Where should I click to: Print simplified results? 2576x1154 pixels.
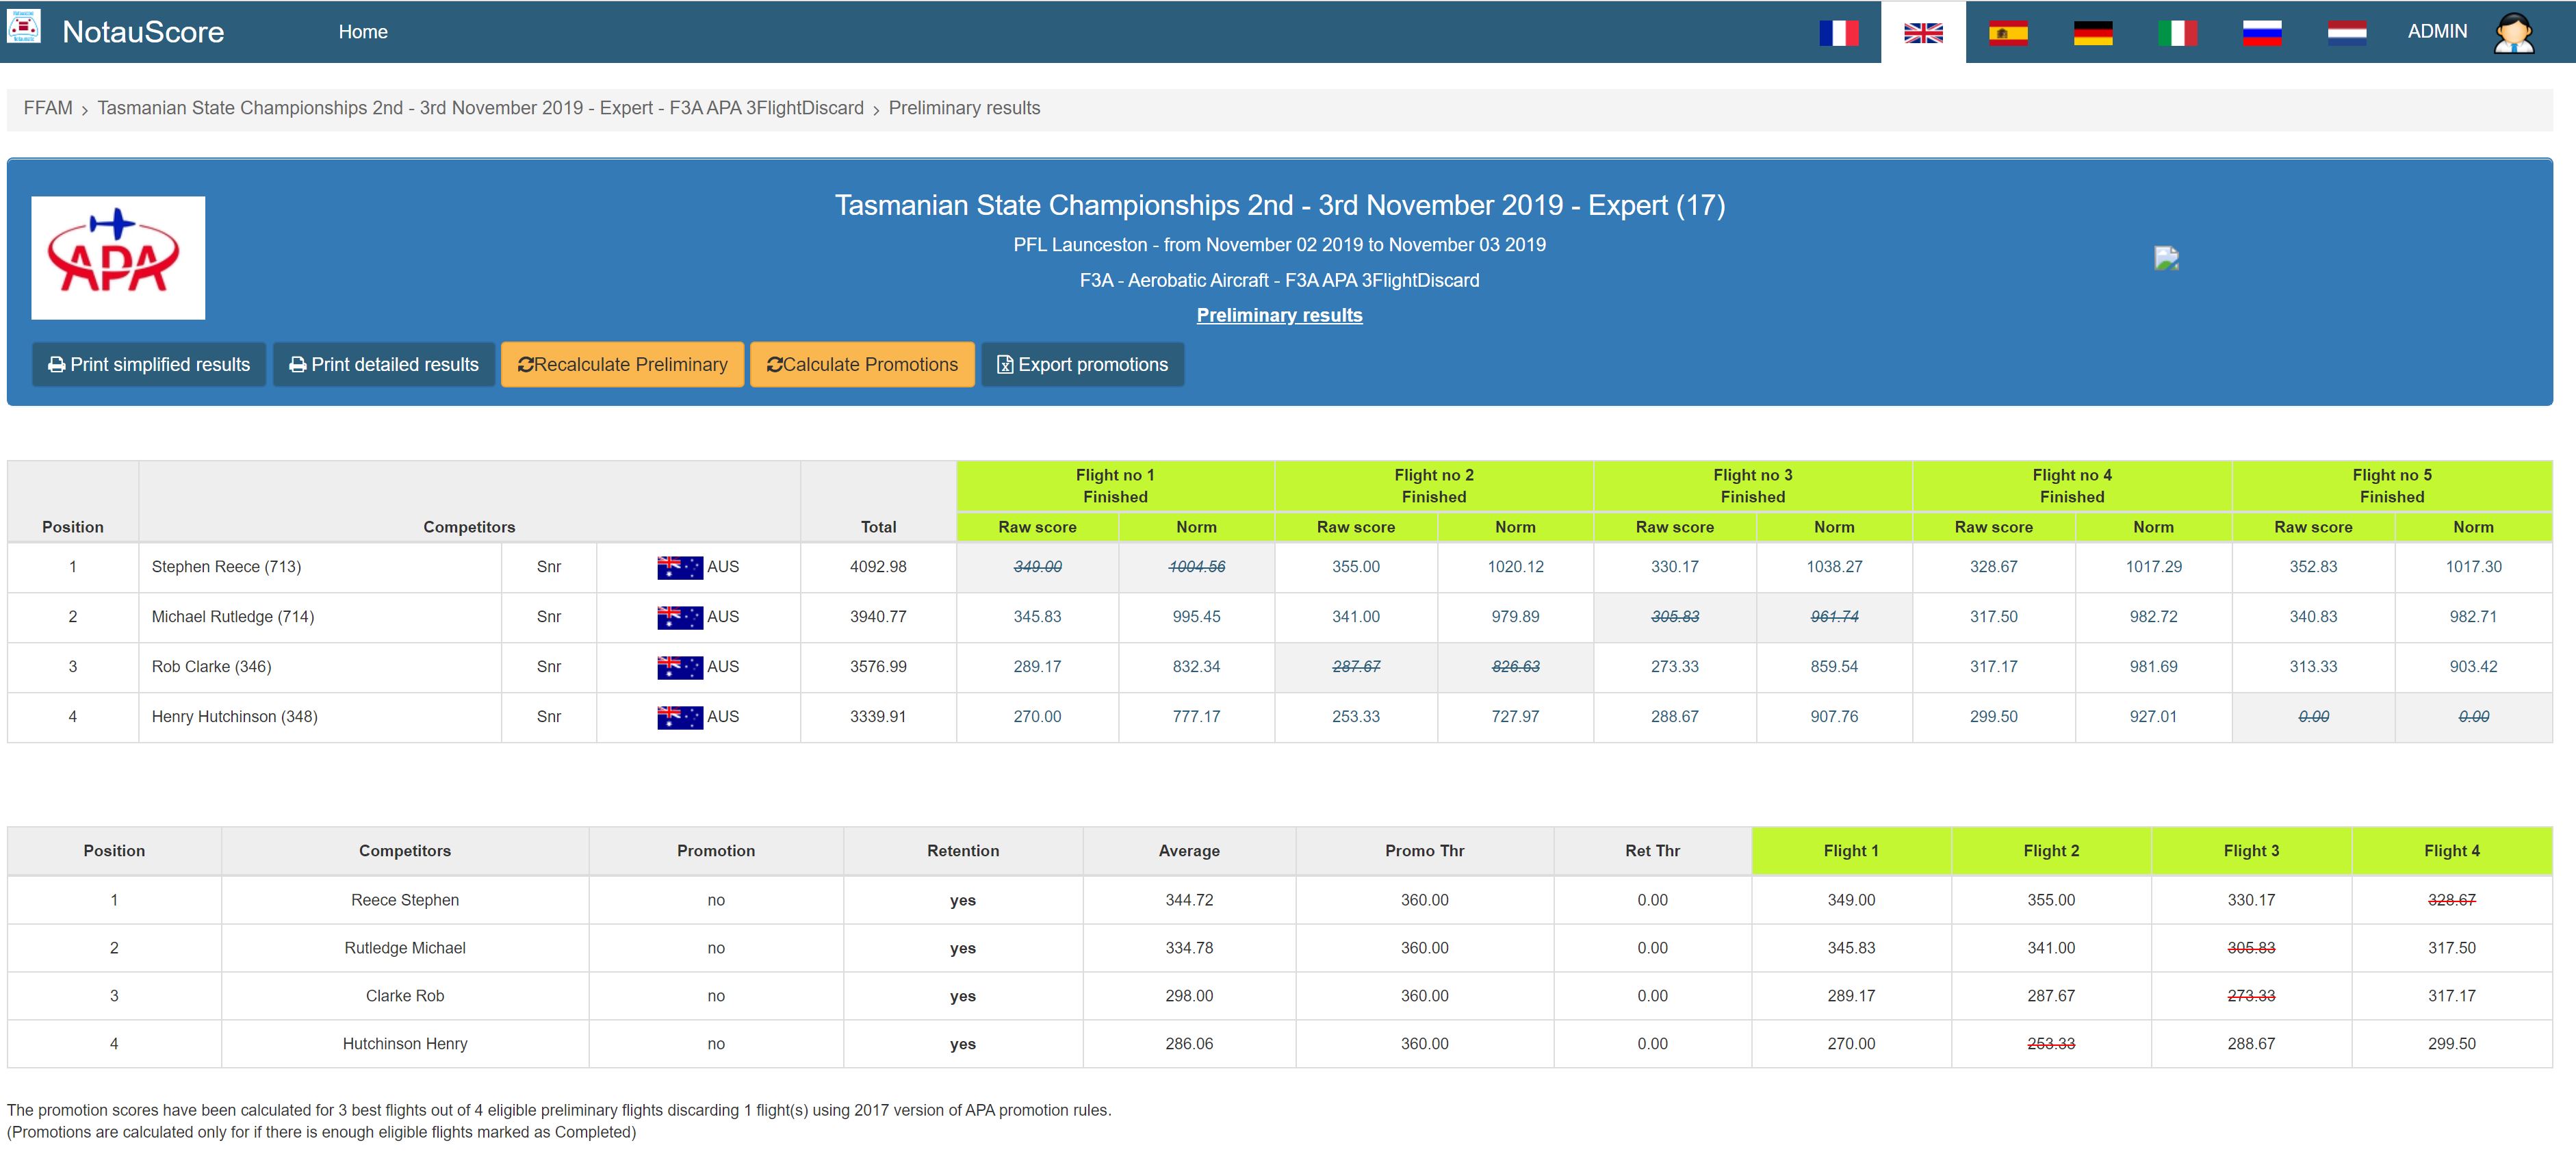pyautogui.click(x=149, y=364)
